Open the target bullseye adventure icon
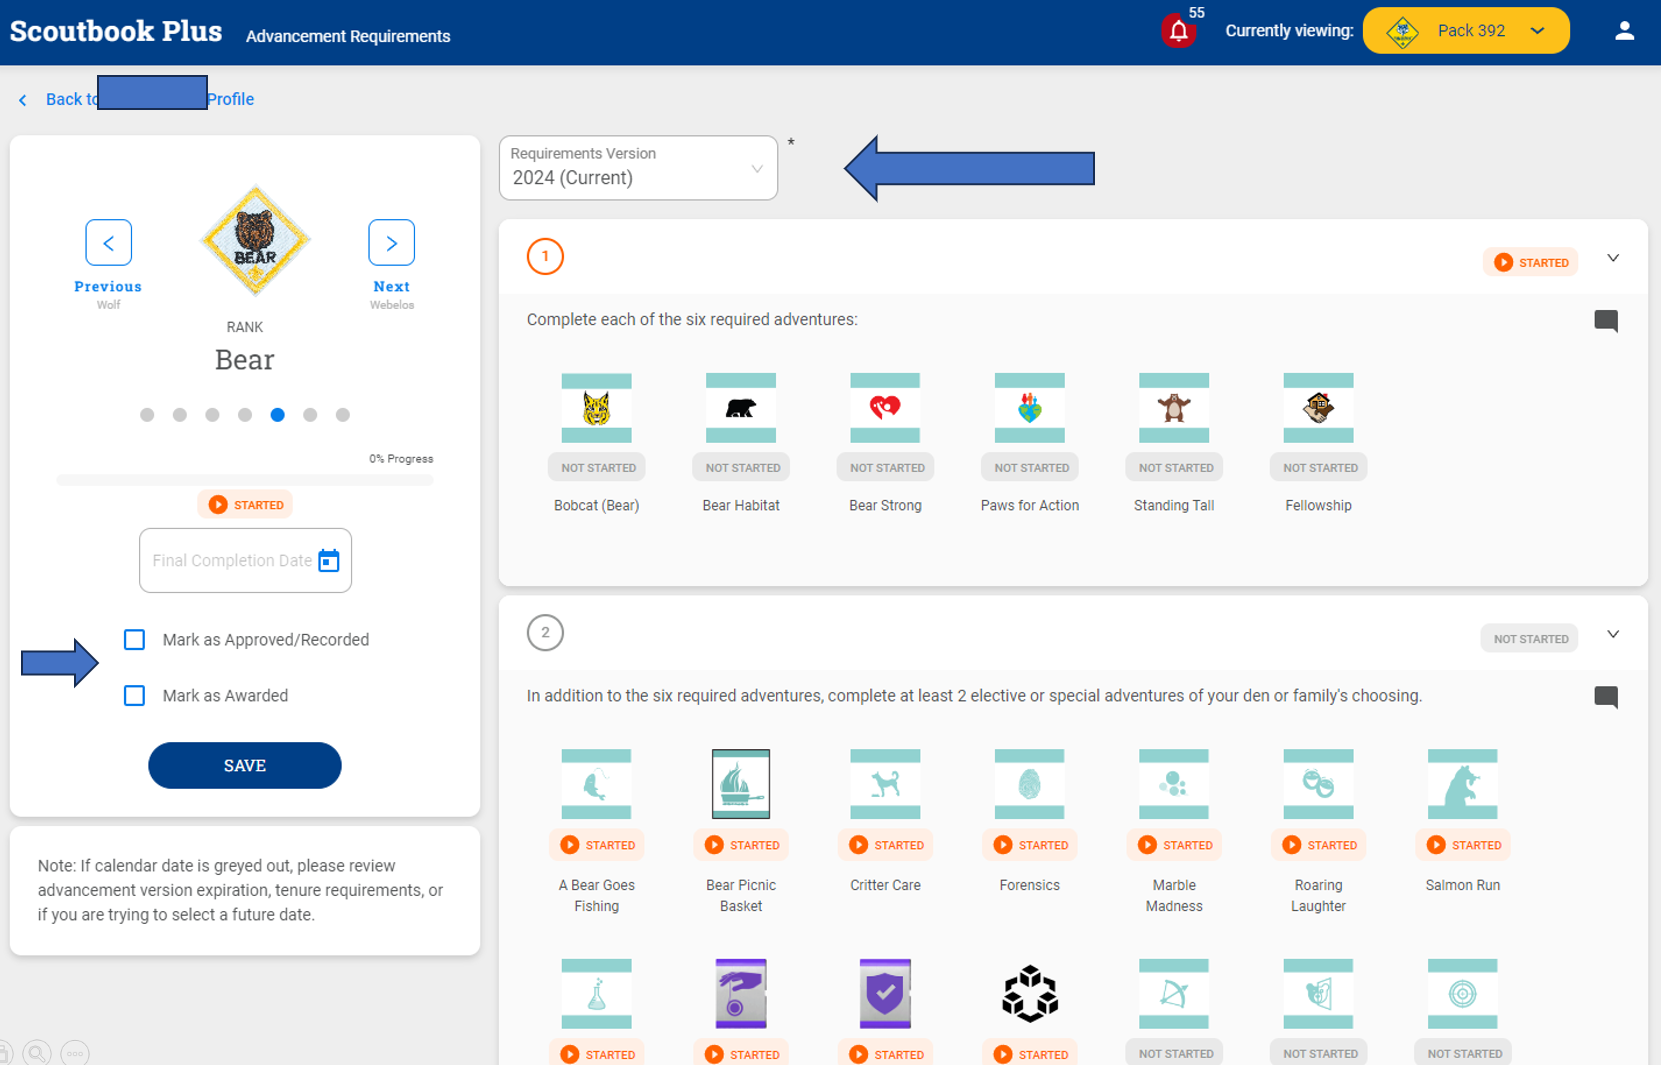The image size is (1665, 1065). pyautogui.click(x=1465, y=995)
